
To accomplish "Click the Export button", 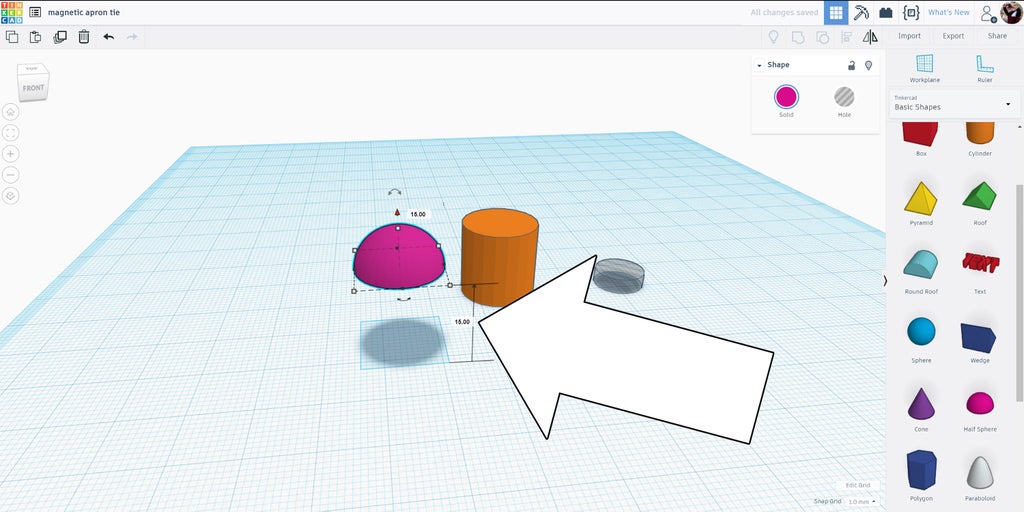I will click(x=953, y=36).
